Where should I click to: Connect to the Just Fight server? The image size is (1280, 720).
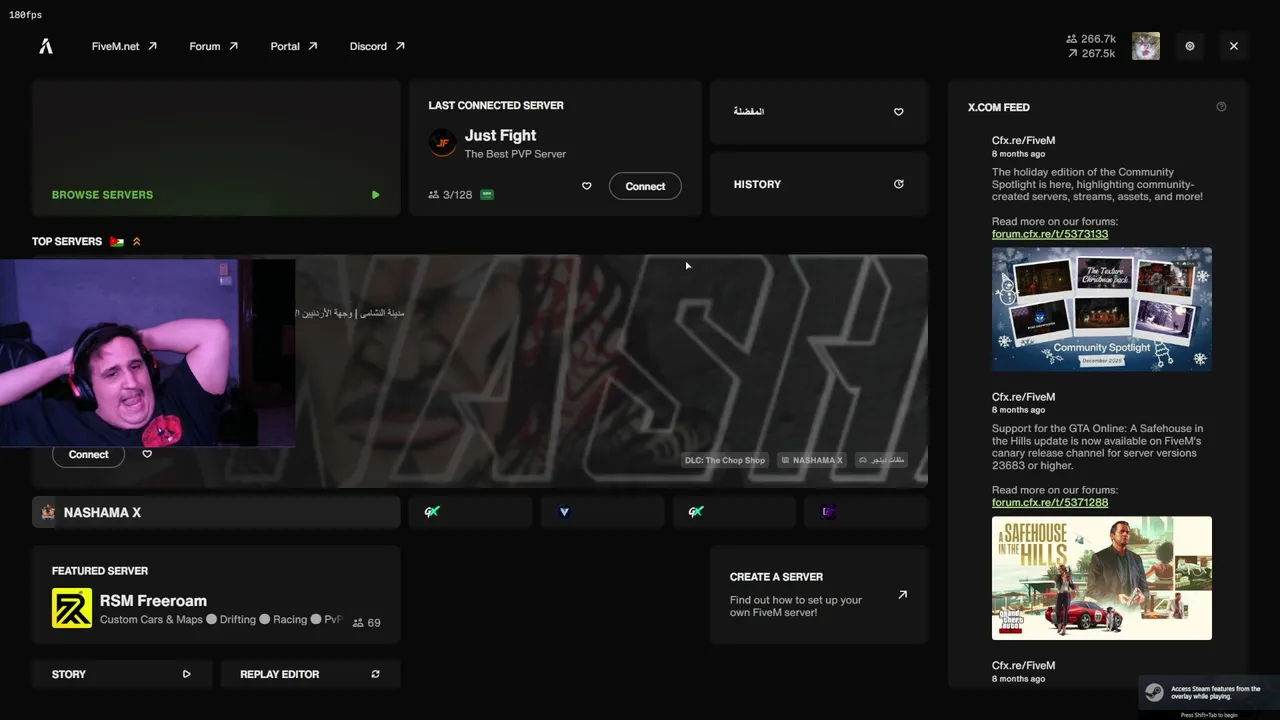point(645,186)
